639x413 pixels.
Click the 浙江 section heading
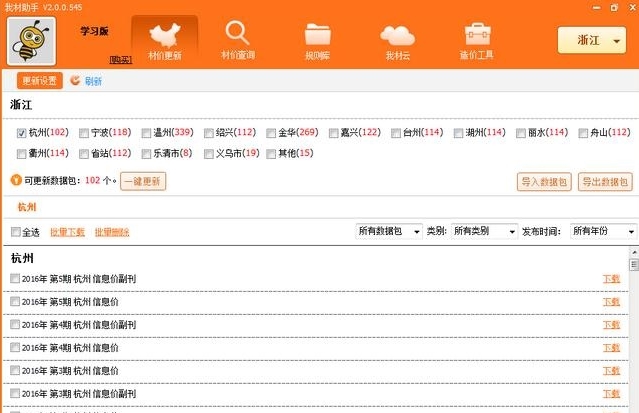21,105
